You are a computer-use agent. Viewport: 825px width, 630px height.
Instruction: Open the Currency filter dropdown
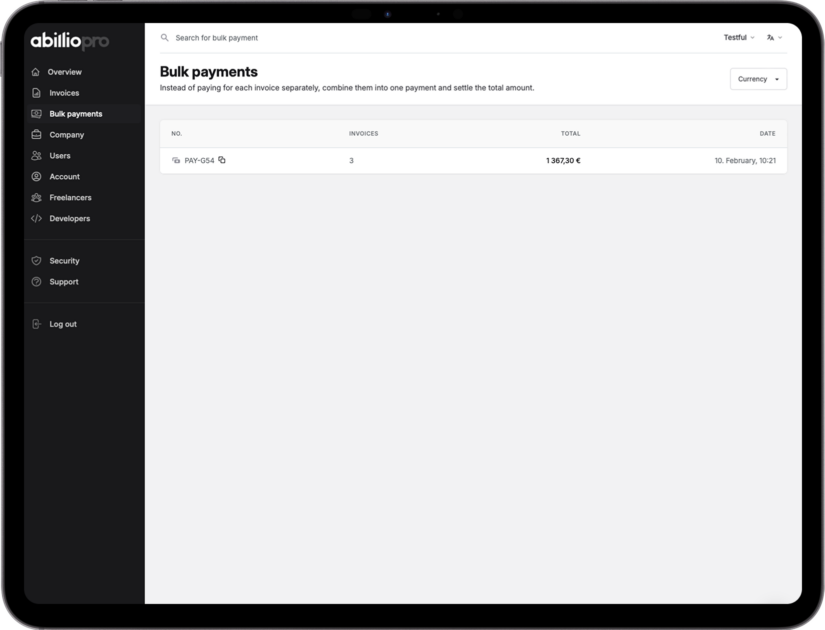758,79
